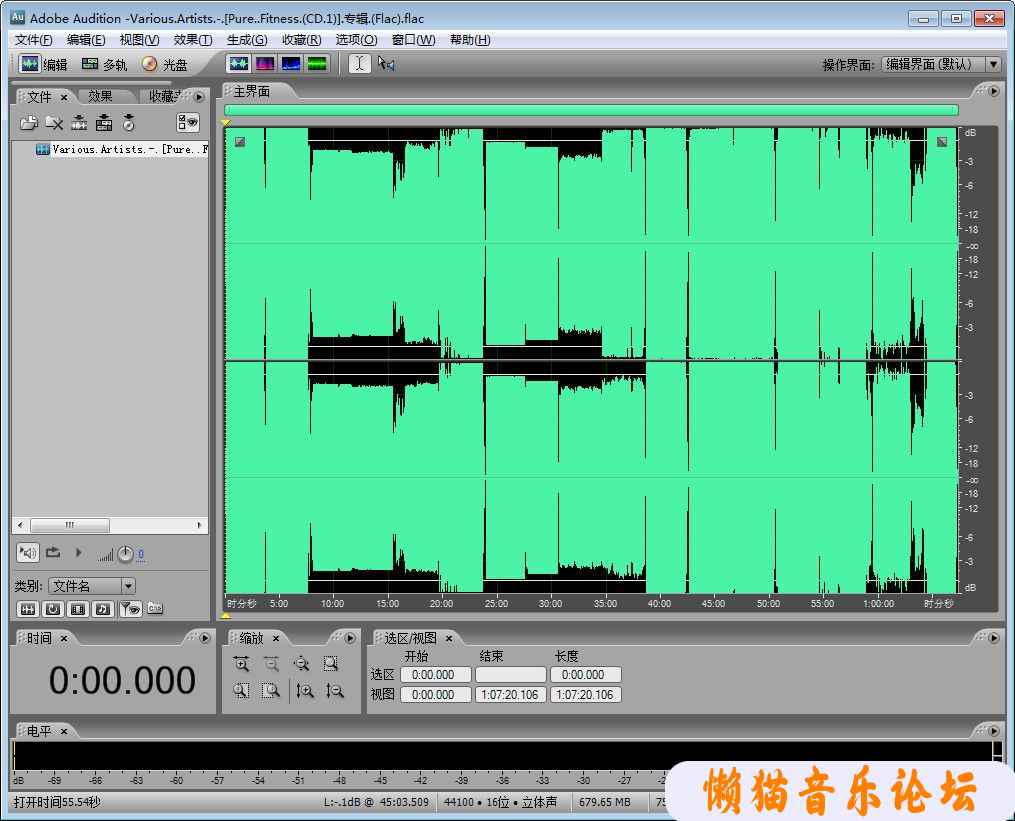
Task: Toggle loop play in the files panel
Action: click(53, 553)
